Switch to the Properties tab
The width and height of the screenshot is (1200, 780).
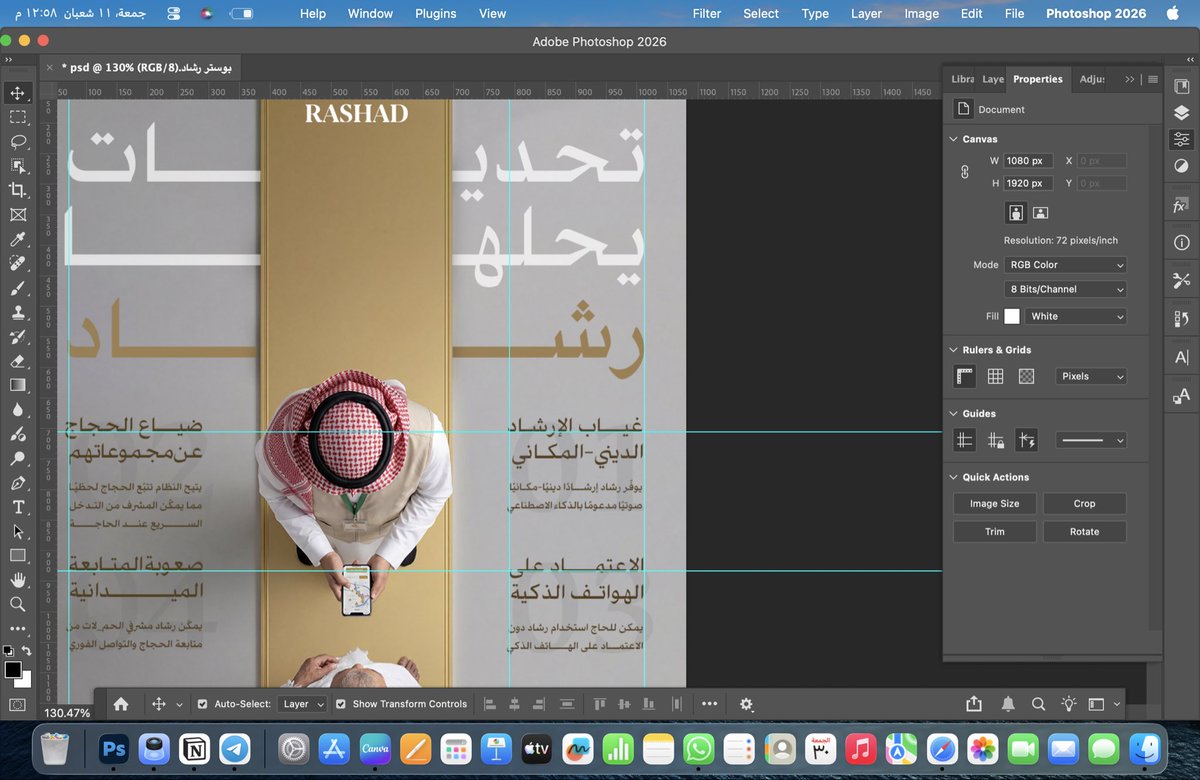[1037, 78]
